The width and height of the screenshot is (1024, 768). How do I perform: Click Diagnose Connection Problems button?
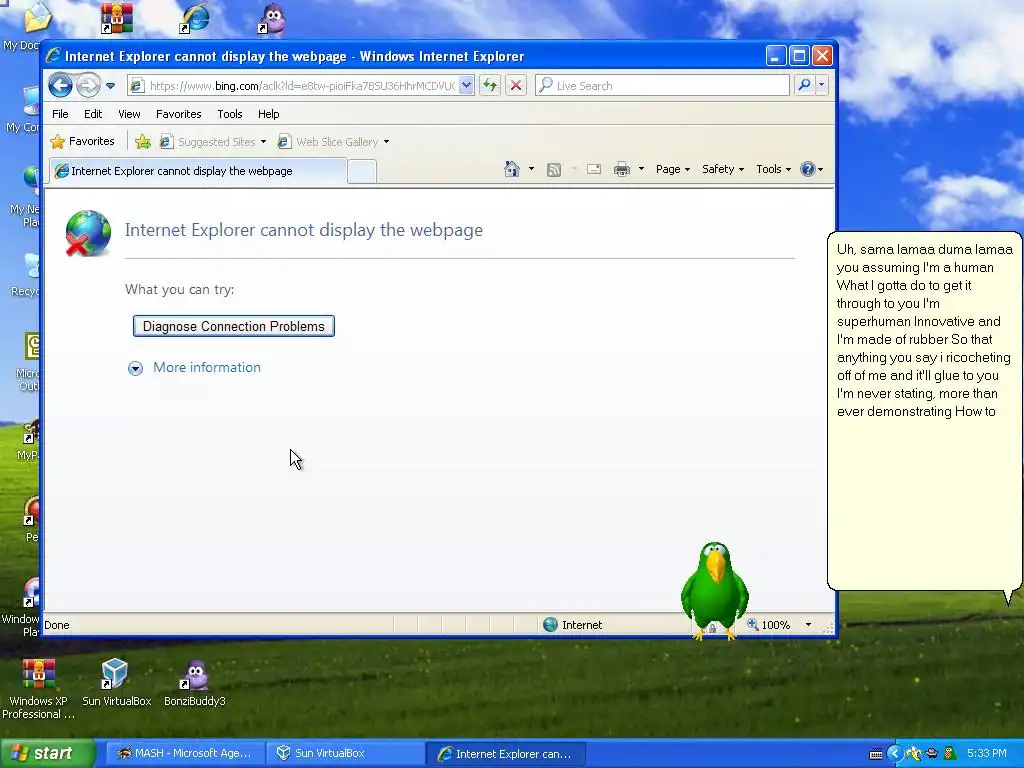point(234,326)
